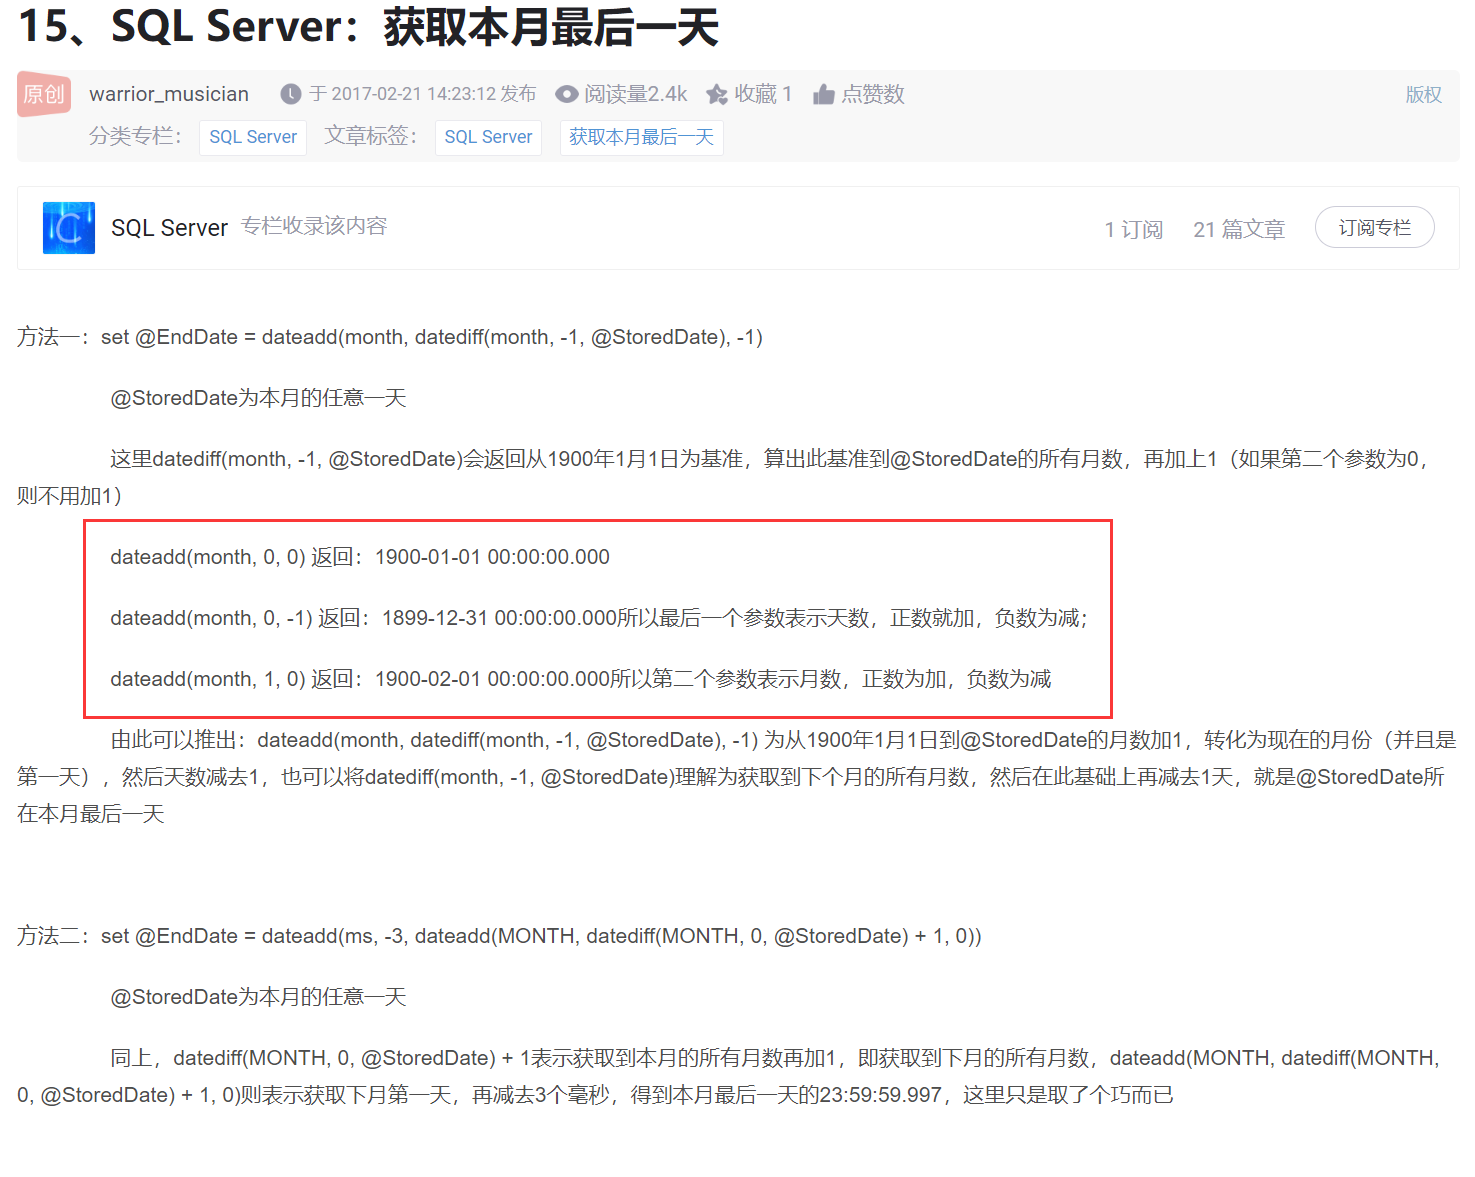The image size is (1475, 1177).
Task: Click paragraph starting 同上，datediff(MONTH
Action: coord(728,1076)
